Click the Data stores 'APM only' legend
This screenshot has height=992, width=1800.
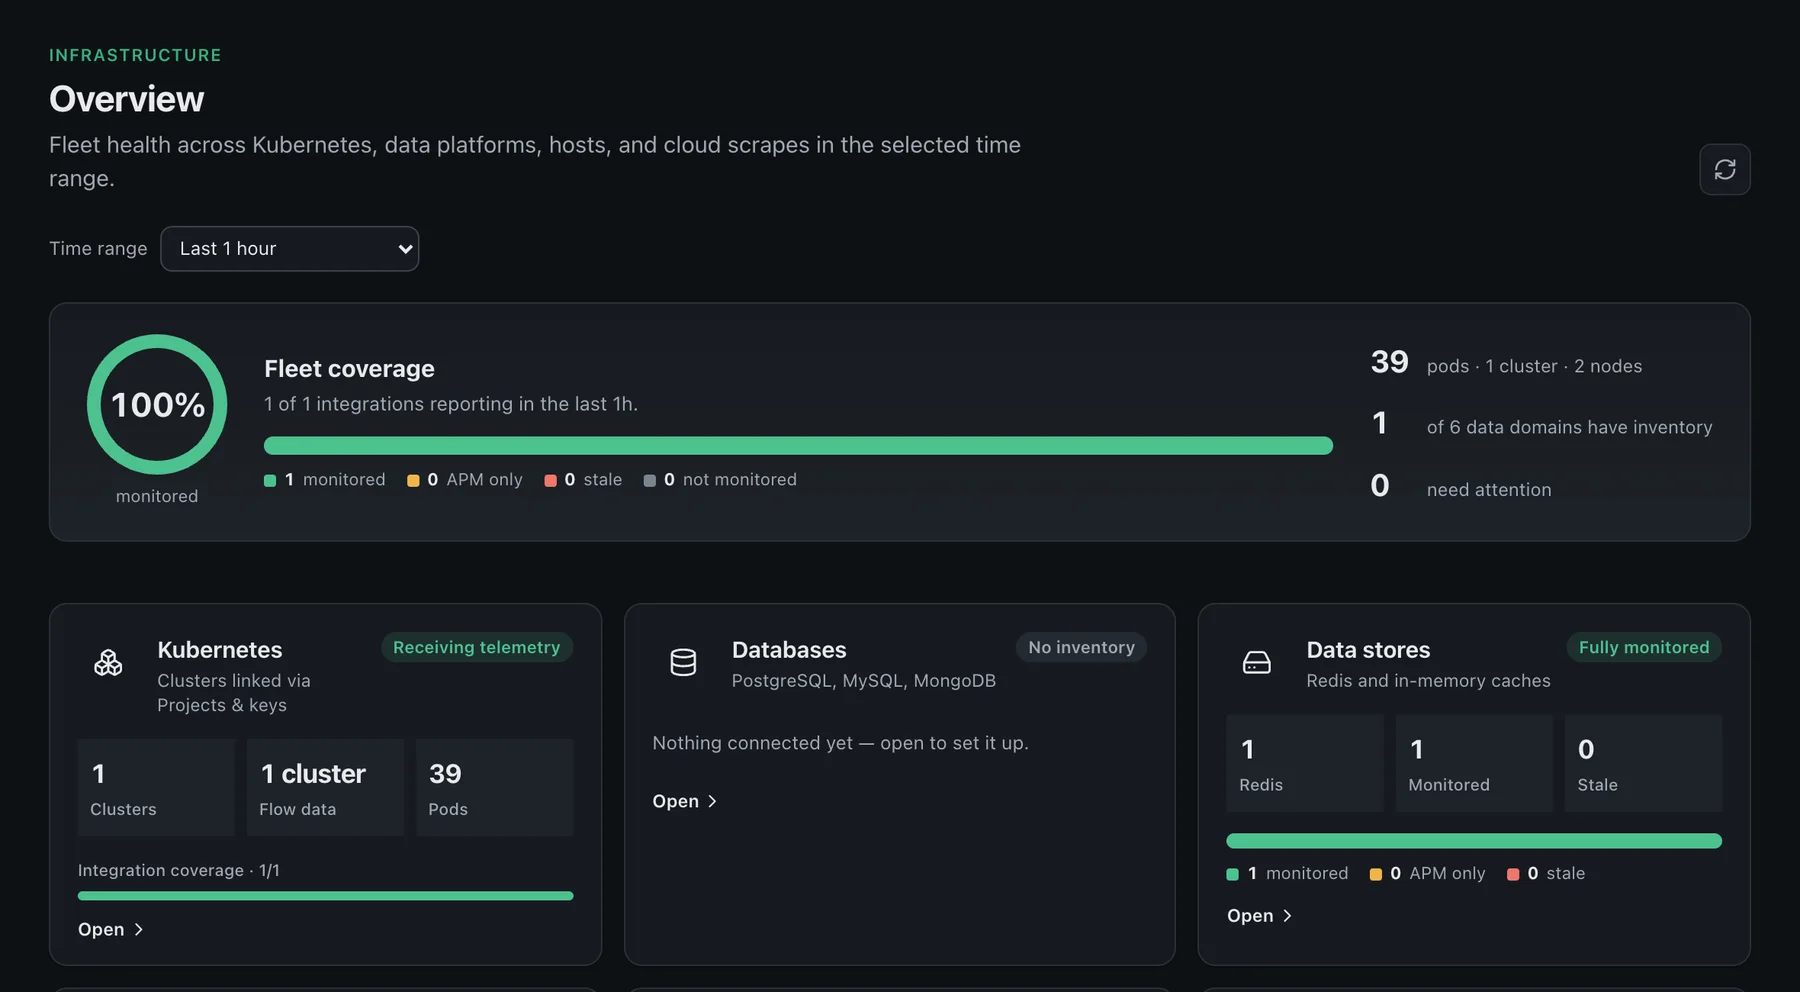(x=1427, y=874)
